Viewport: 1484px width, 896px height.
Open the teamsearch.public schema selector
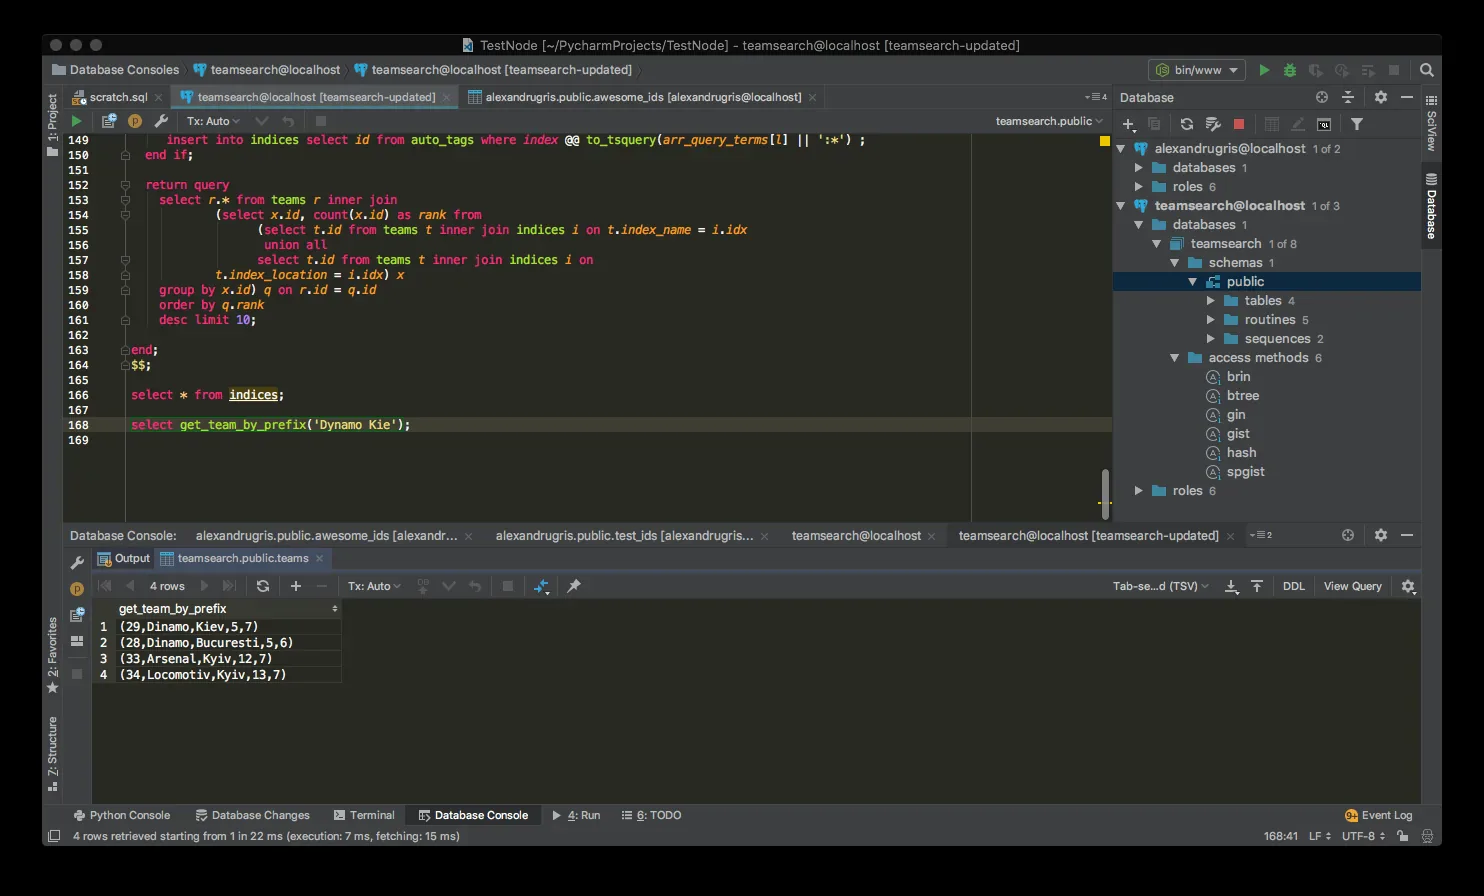click(x=1049, y=121)
